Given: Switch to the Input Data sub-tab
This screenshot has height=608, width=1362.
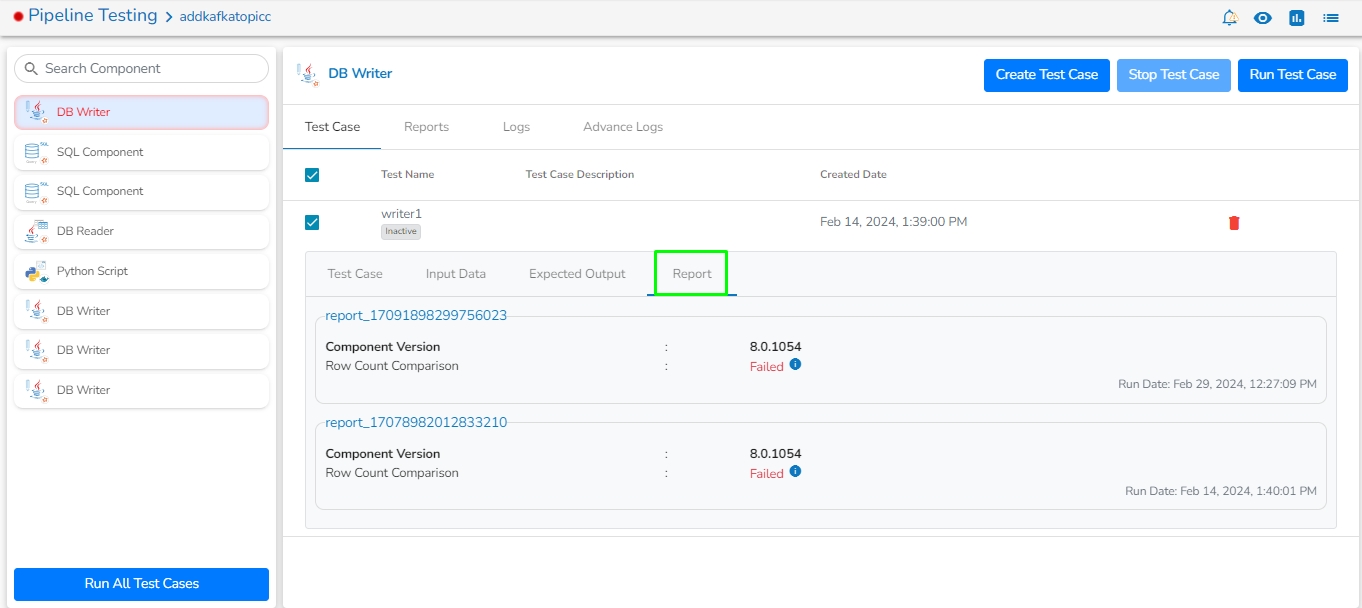Looking at the screenshot, I should [455, 274].
